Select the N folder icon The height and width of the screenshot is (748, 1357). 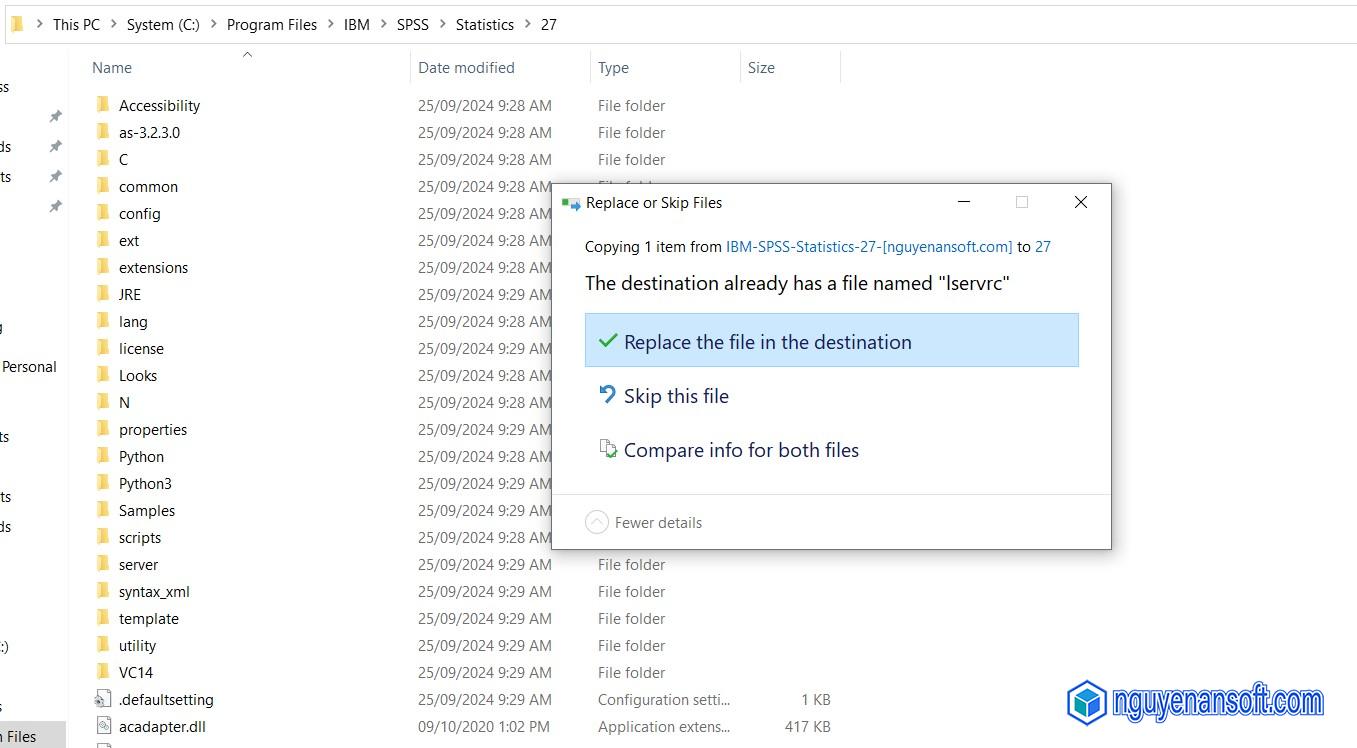point(103,402)
